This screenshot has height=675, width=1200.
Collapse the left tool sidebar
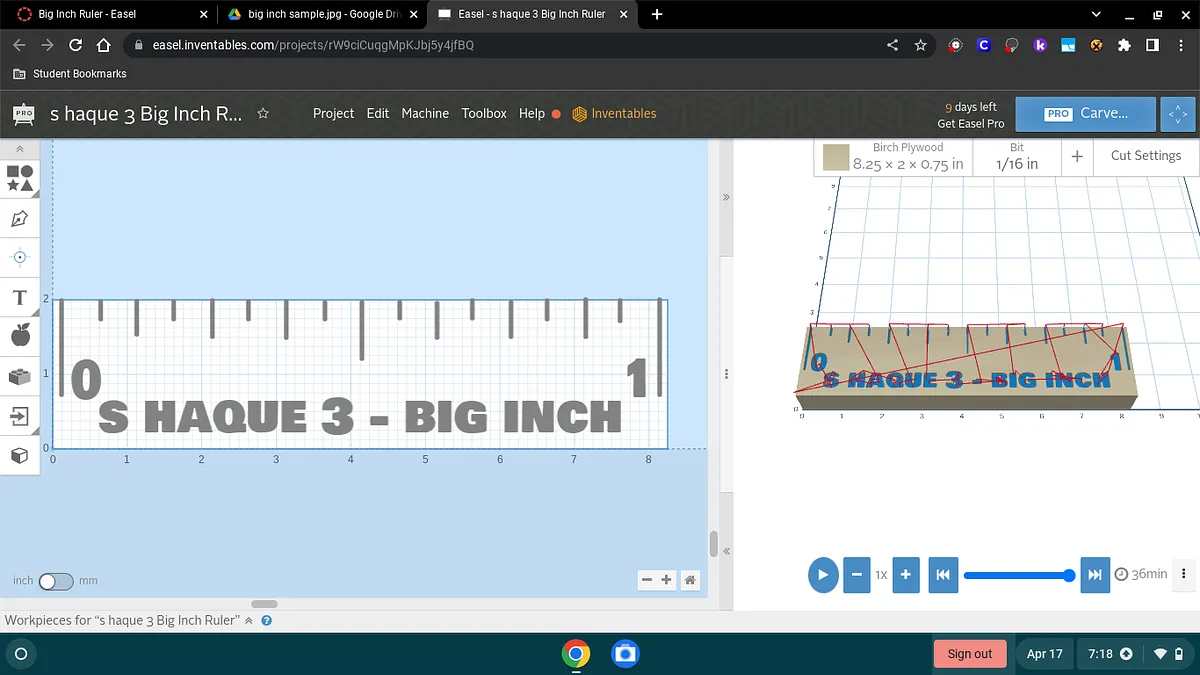point(20,149)
